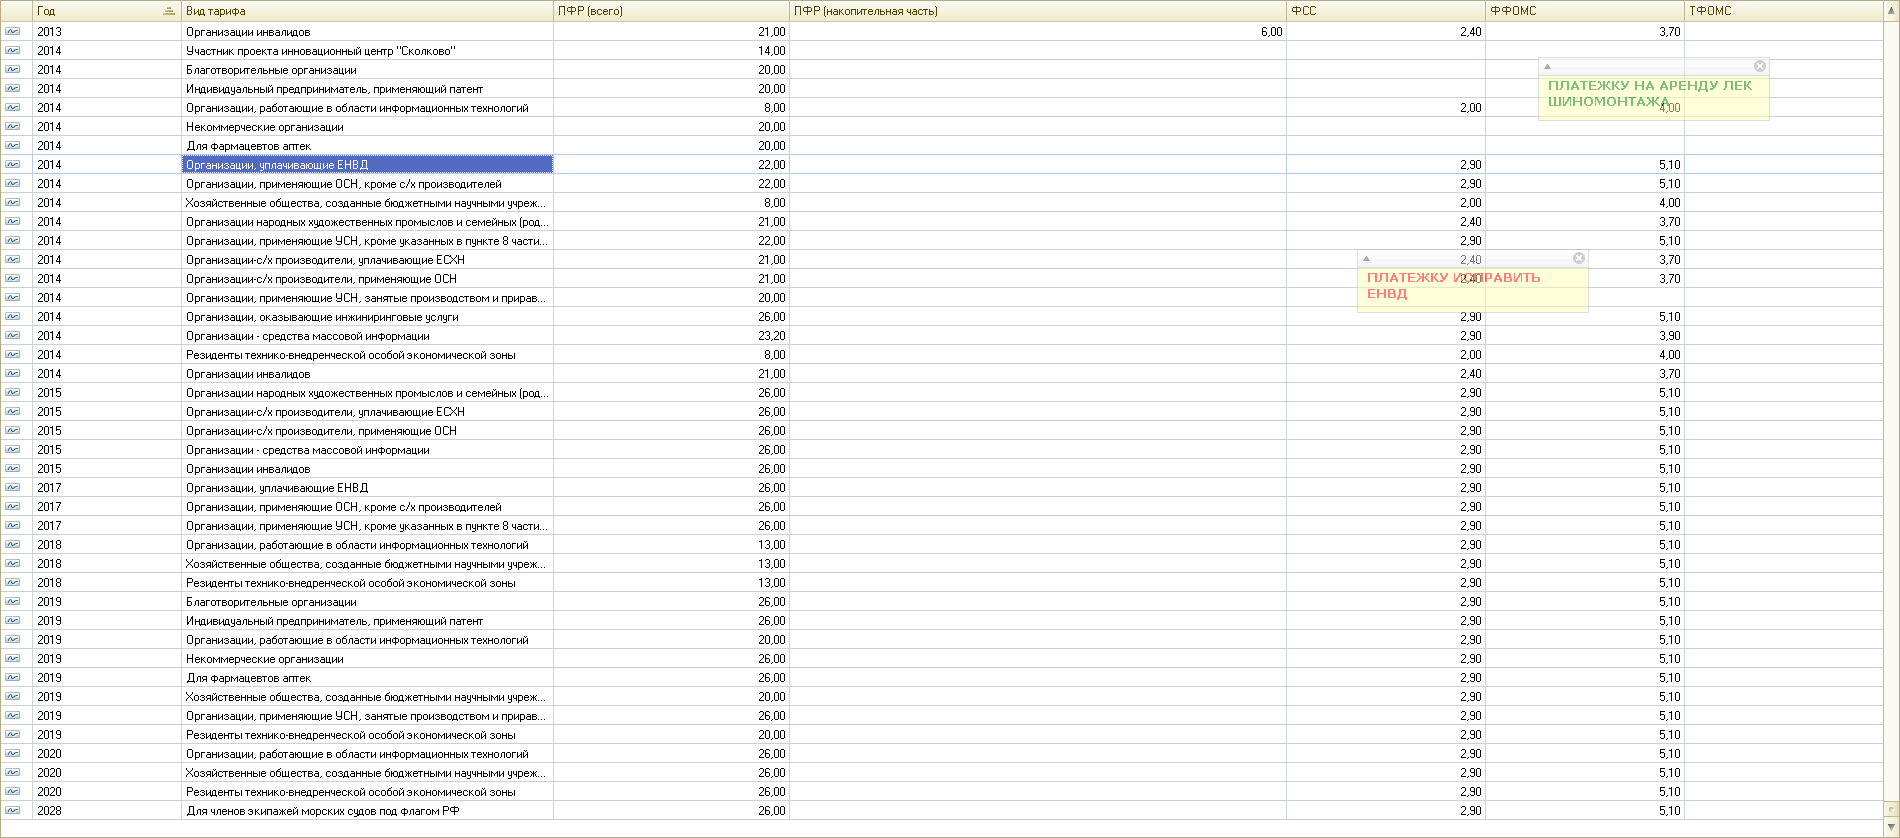Click the sort indicator in the 'Год' header
Viewport: 1900px width, 838px height.
coord(169,11)
